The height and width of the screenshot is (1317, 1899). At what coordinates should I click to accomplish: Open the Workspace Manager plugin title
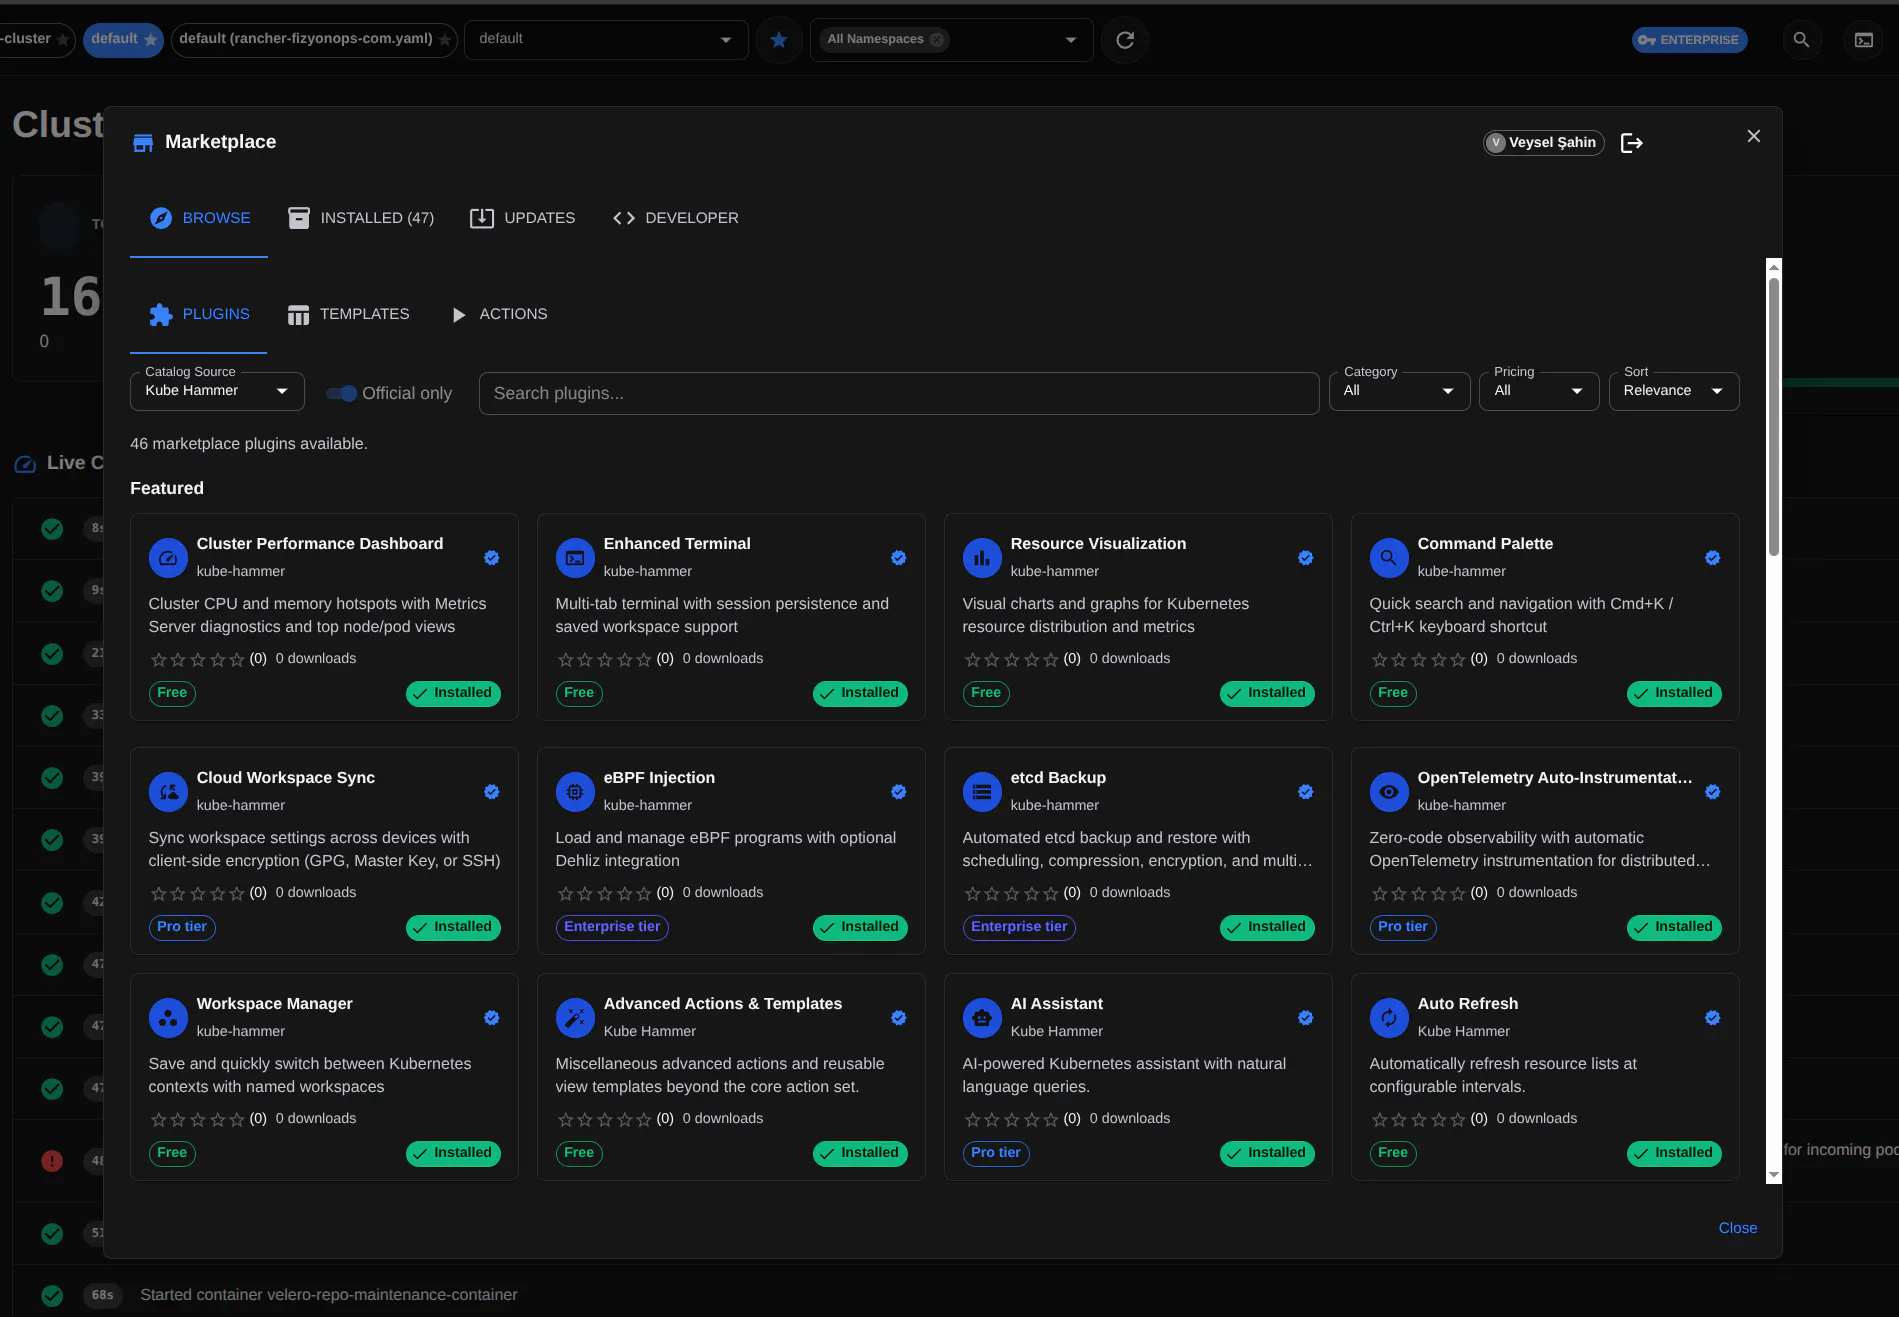pyautogui.click(x=274, y=1004)
